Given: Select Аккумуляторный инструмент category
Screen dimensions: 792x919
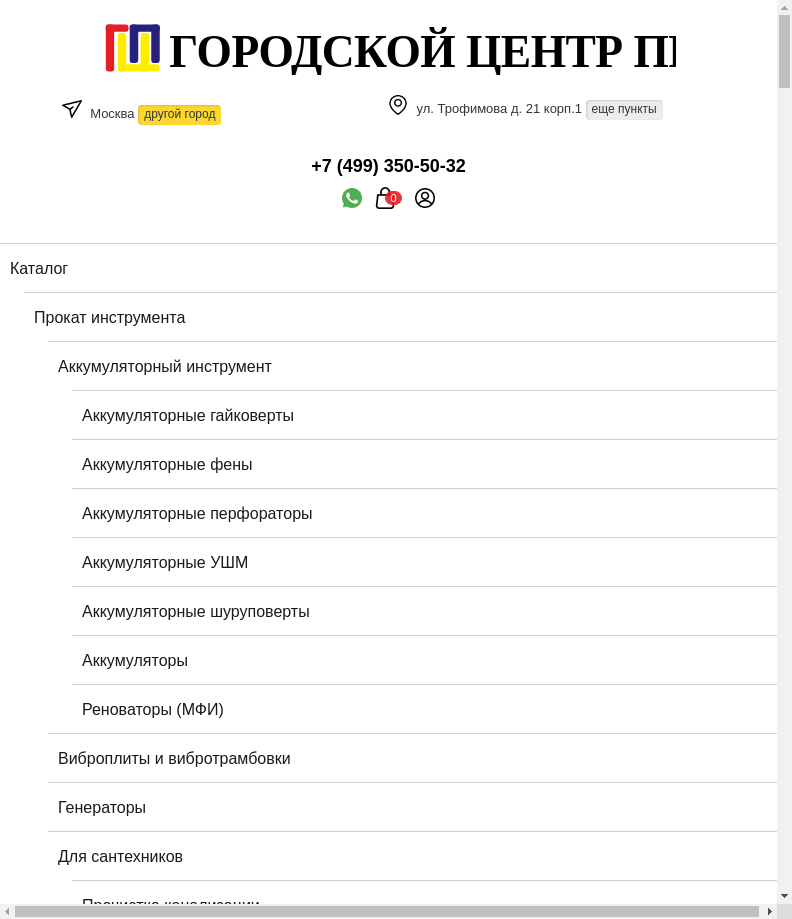Looking at the screenshot, I should coord(165,366).
